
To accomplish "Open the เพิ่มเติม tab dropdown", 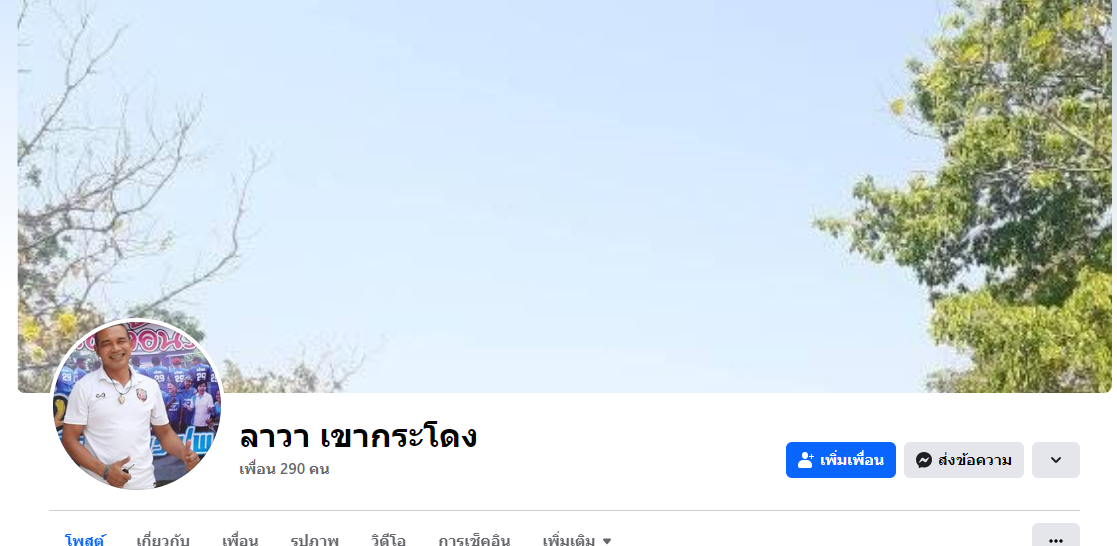I will (577, 540).
